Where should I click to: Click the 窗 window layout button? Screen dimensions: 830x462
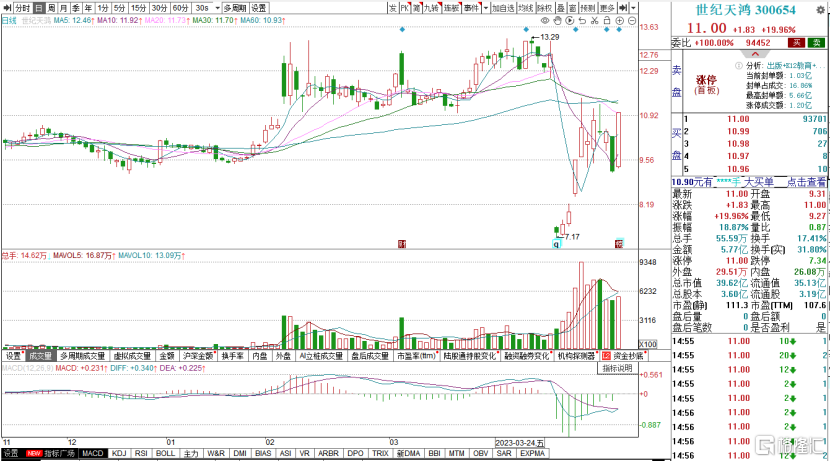click(573, 8)
